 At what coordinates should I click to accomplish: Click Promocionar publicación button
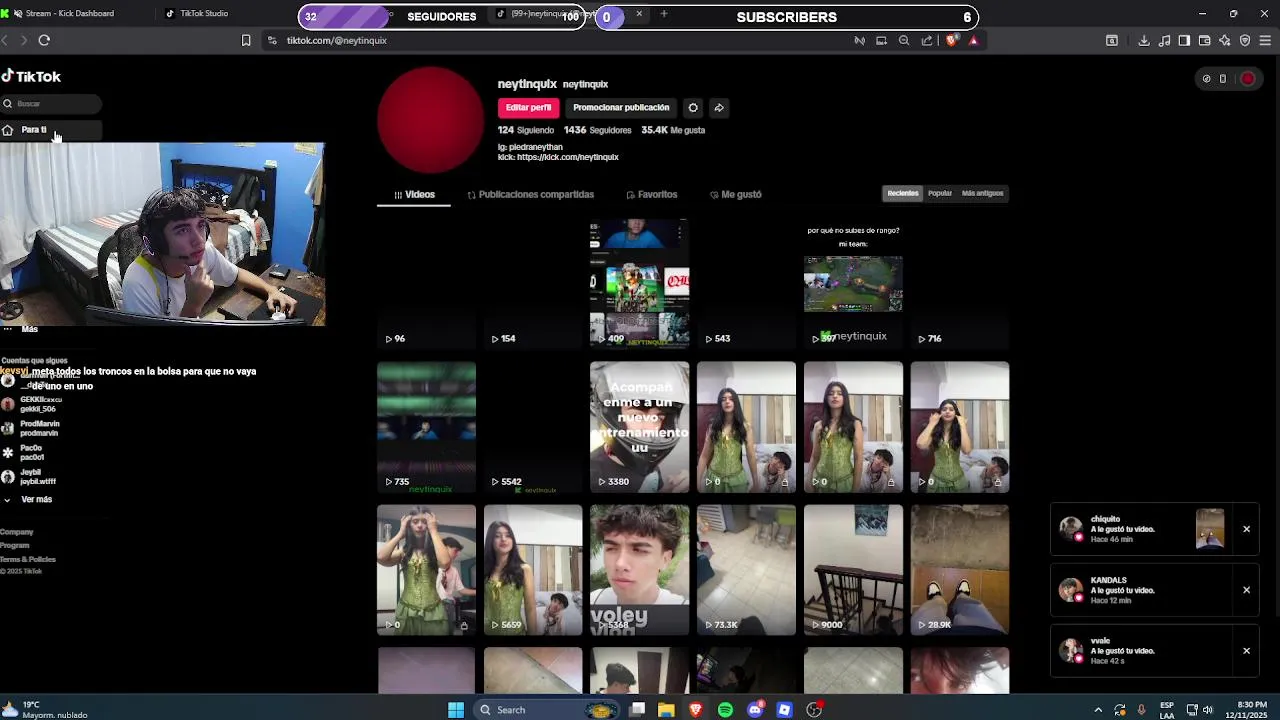621,107
